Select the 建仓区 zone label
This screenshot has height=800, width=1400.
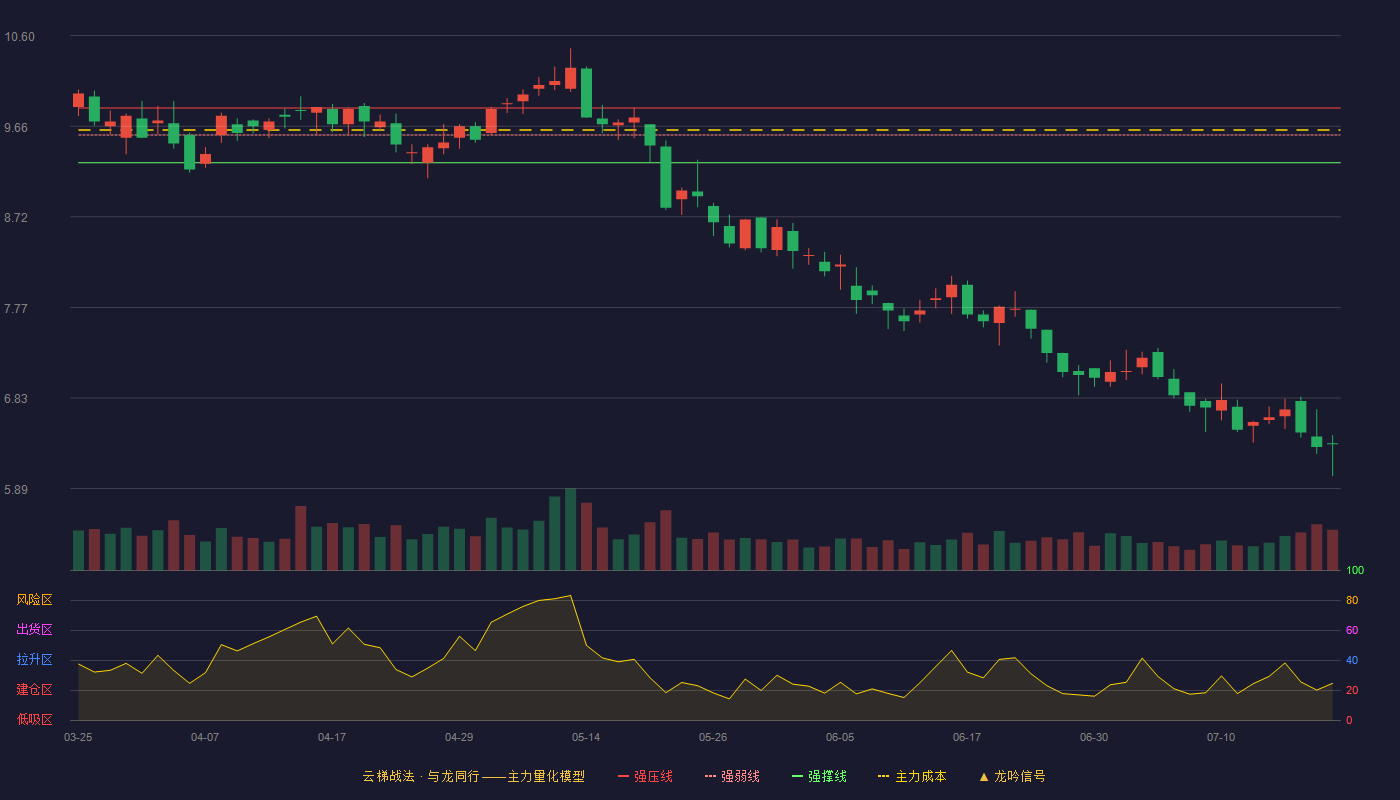[x=34, y=690]
